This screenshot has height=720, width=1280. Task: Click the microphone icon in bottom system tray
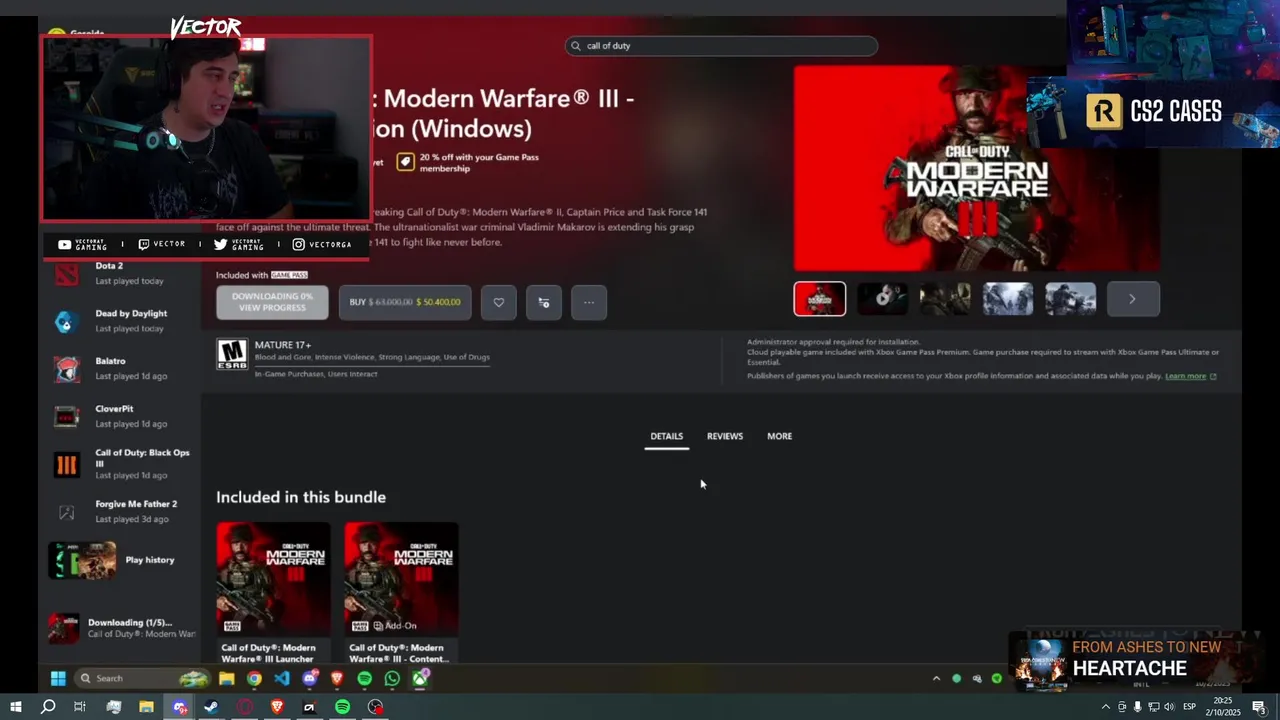pyautogui.click(x=1137, y=707)
